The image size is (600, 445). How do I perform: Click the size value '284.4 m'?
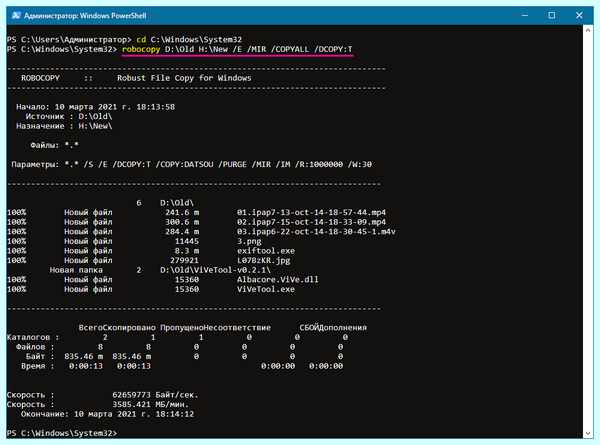coord(182,231)
